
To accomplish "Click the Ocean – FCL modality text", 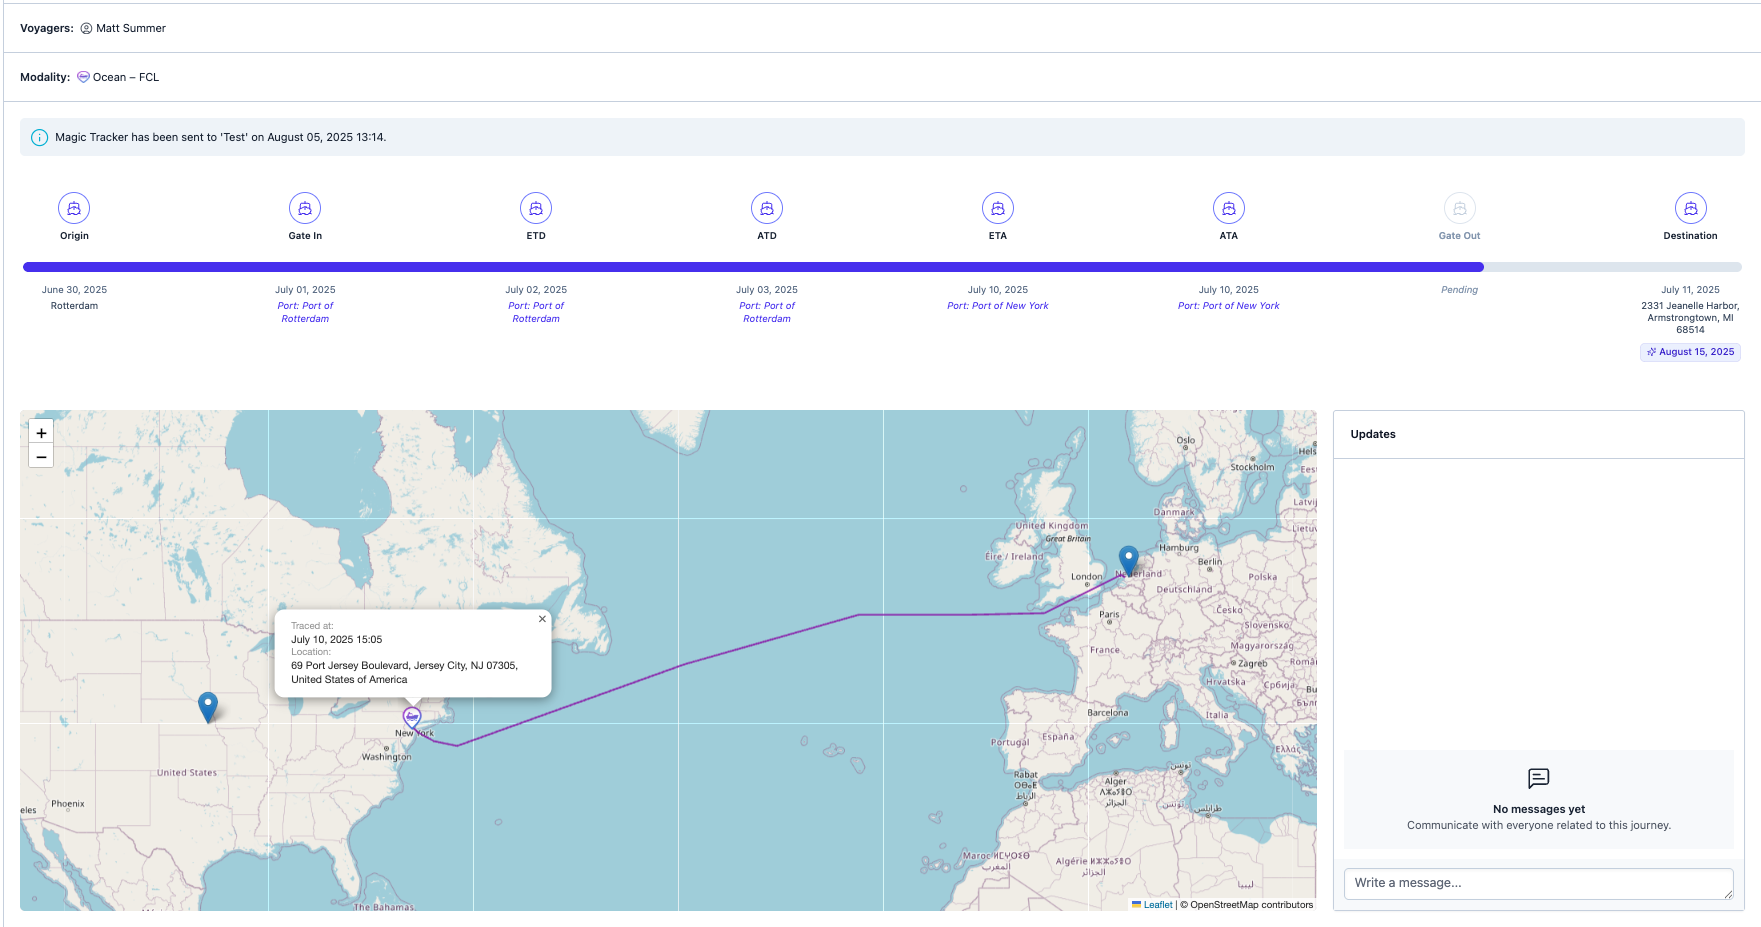I will 126,77.
